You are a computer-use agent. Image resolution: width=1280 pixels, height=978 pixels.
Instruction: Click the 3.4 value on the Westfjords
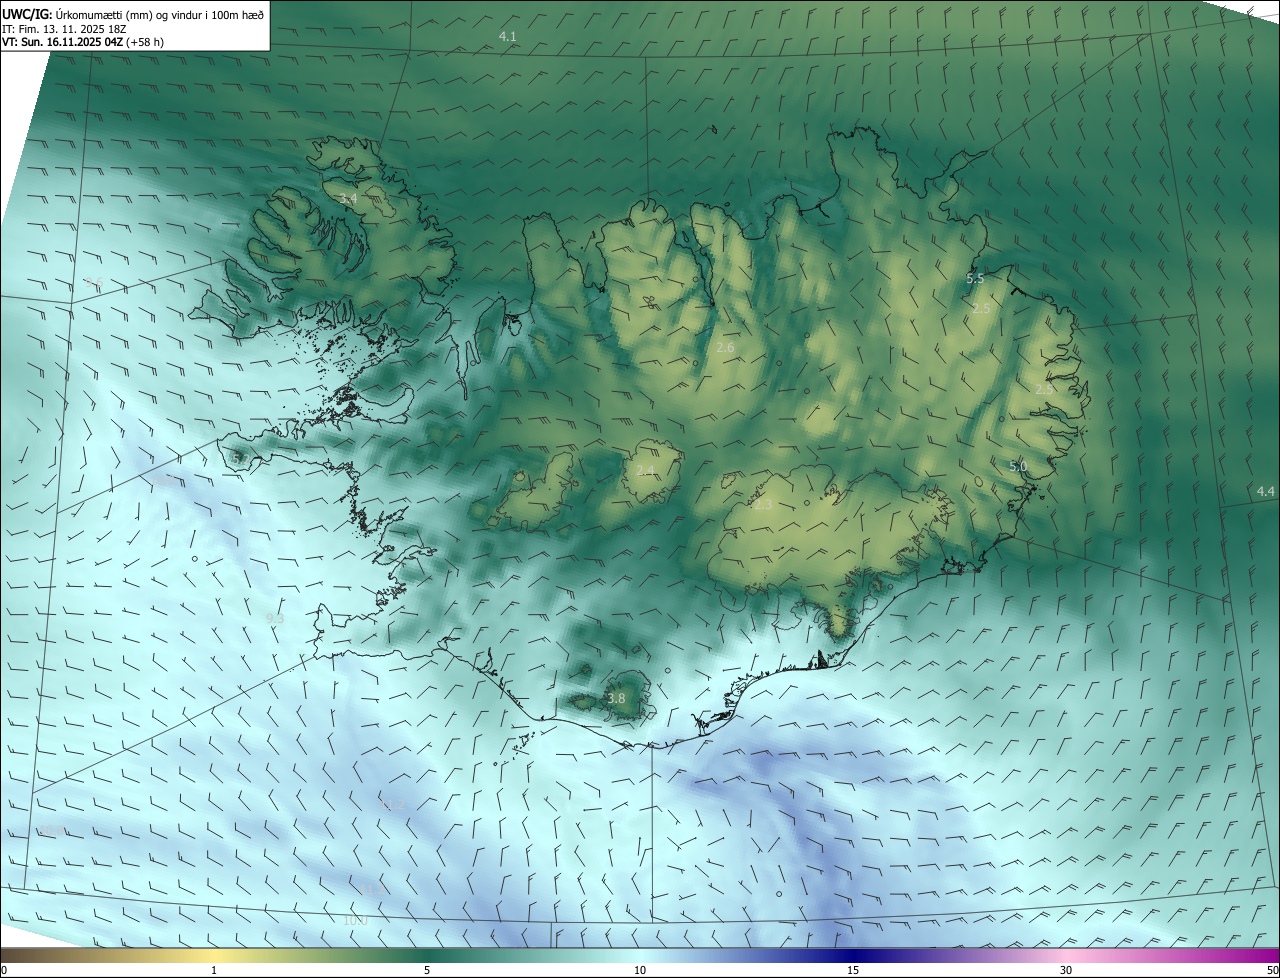[348, 199]
